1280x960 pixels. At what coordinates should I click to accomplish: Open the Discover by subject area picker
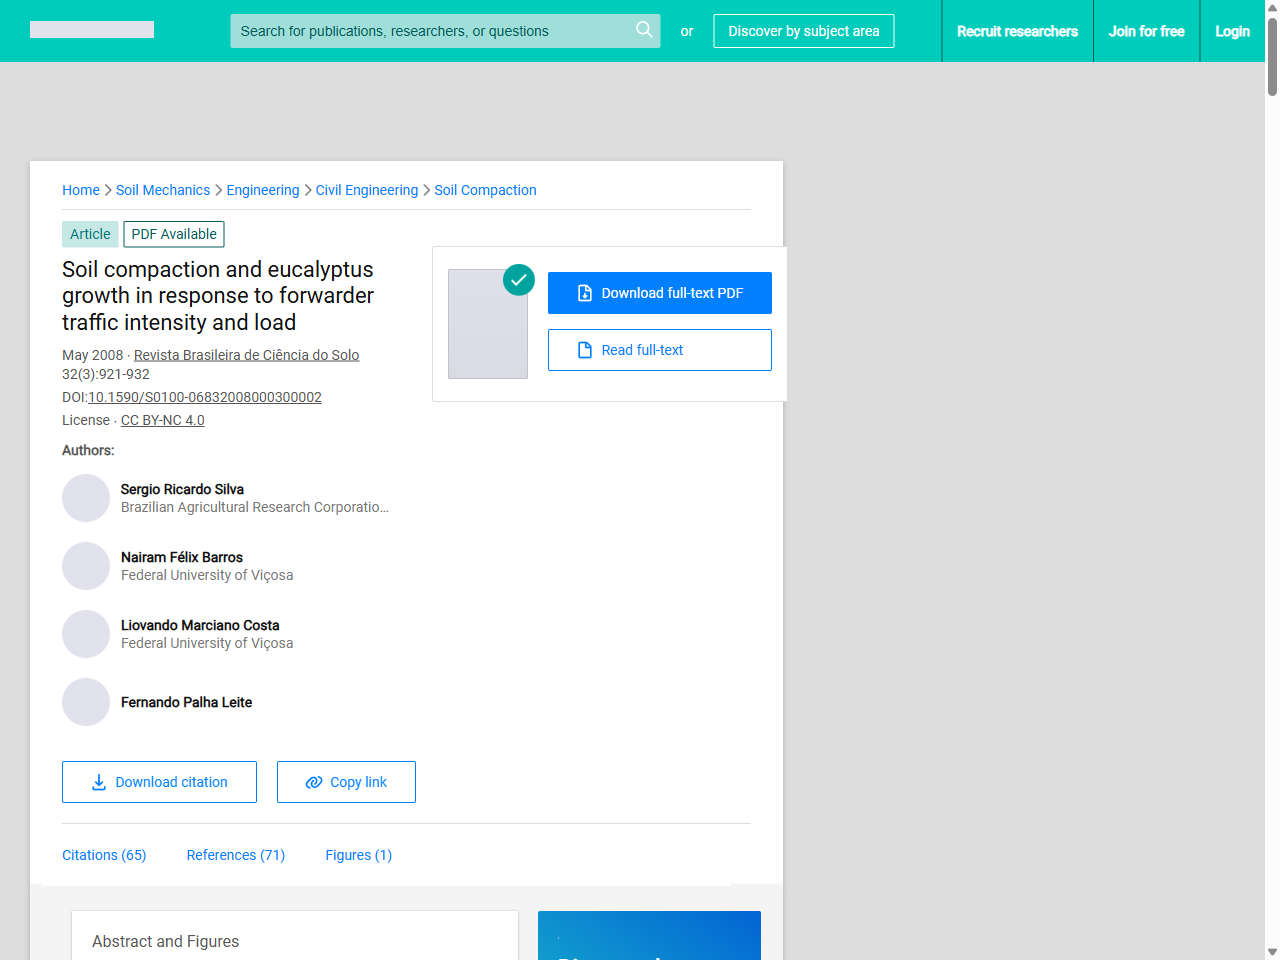[803, 30]
